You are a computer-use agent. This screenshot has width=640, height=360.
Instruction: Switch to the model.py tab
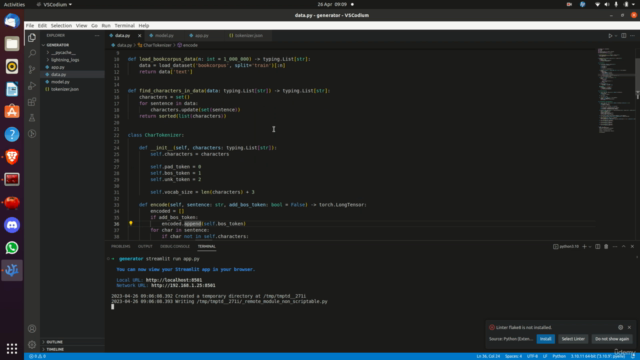point(164,36)
